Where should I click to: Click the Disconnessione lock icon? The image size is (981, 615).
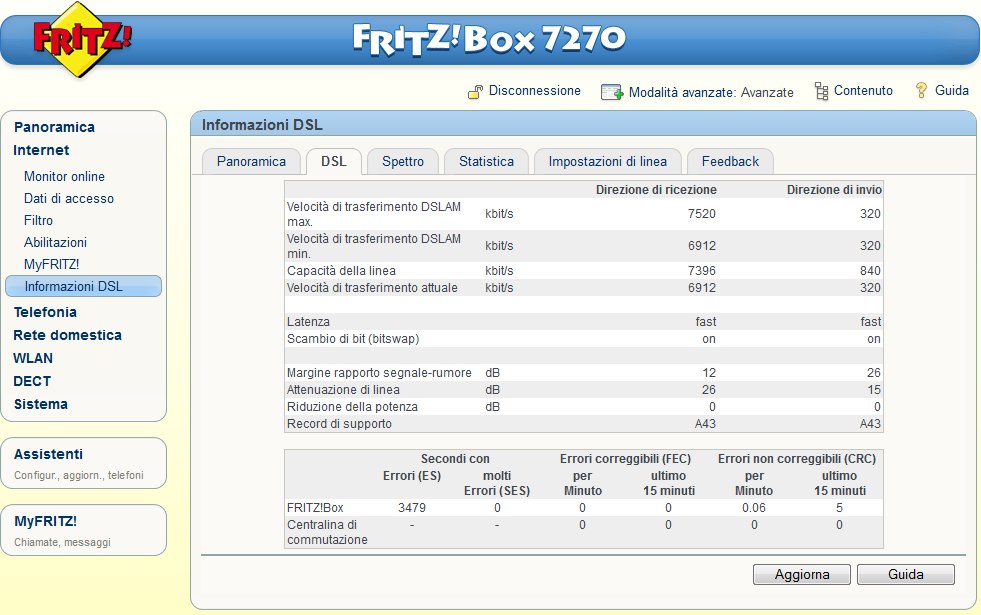[x=476, y=92]
